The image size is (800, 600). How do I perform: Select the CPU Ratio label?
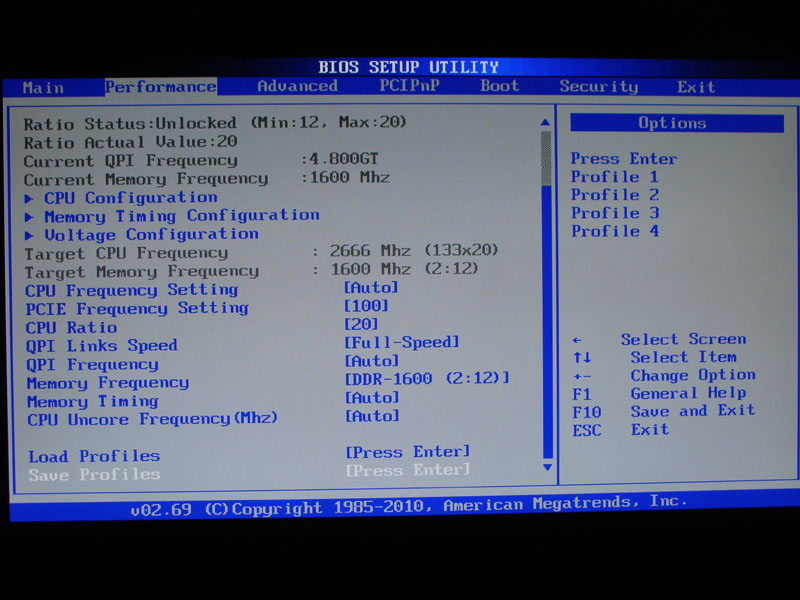(x=71, y=328)
